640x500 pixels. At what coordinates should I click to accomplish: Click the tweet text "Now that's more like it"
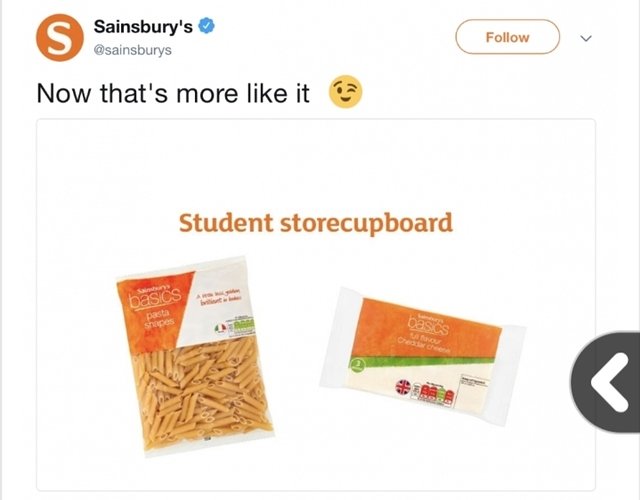(172, 94)
